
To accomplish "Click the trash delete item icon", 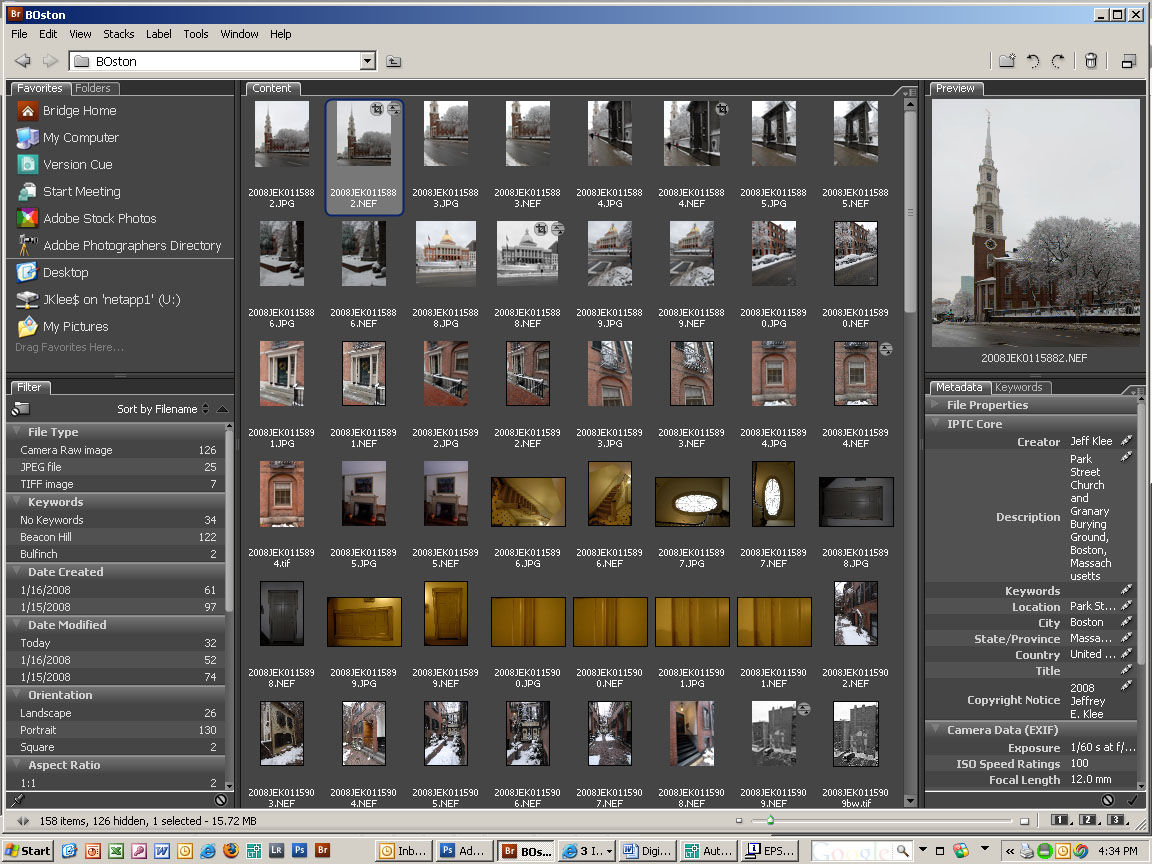I will pos(1091,61).
